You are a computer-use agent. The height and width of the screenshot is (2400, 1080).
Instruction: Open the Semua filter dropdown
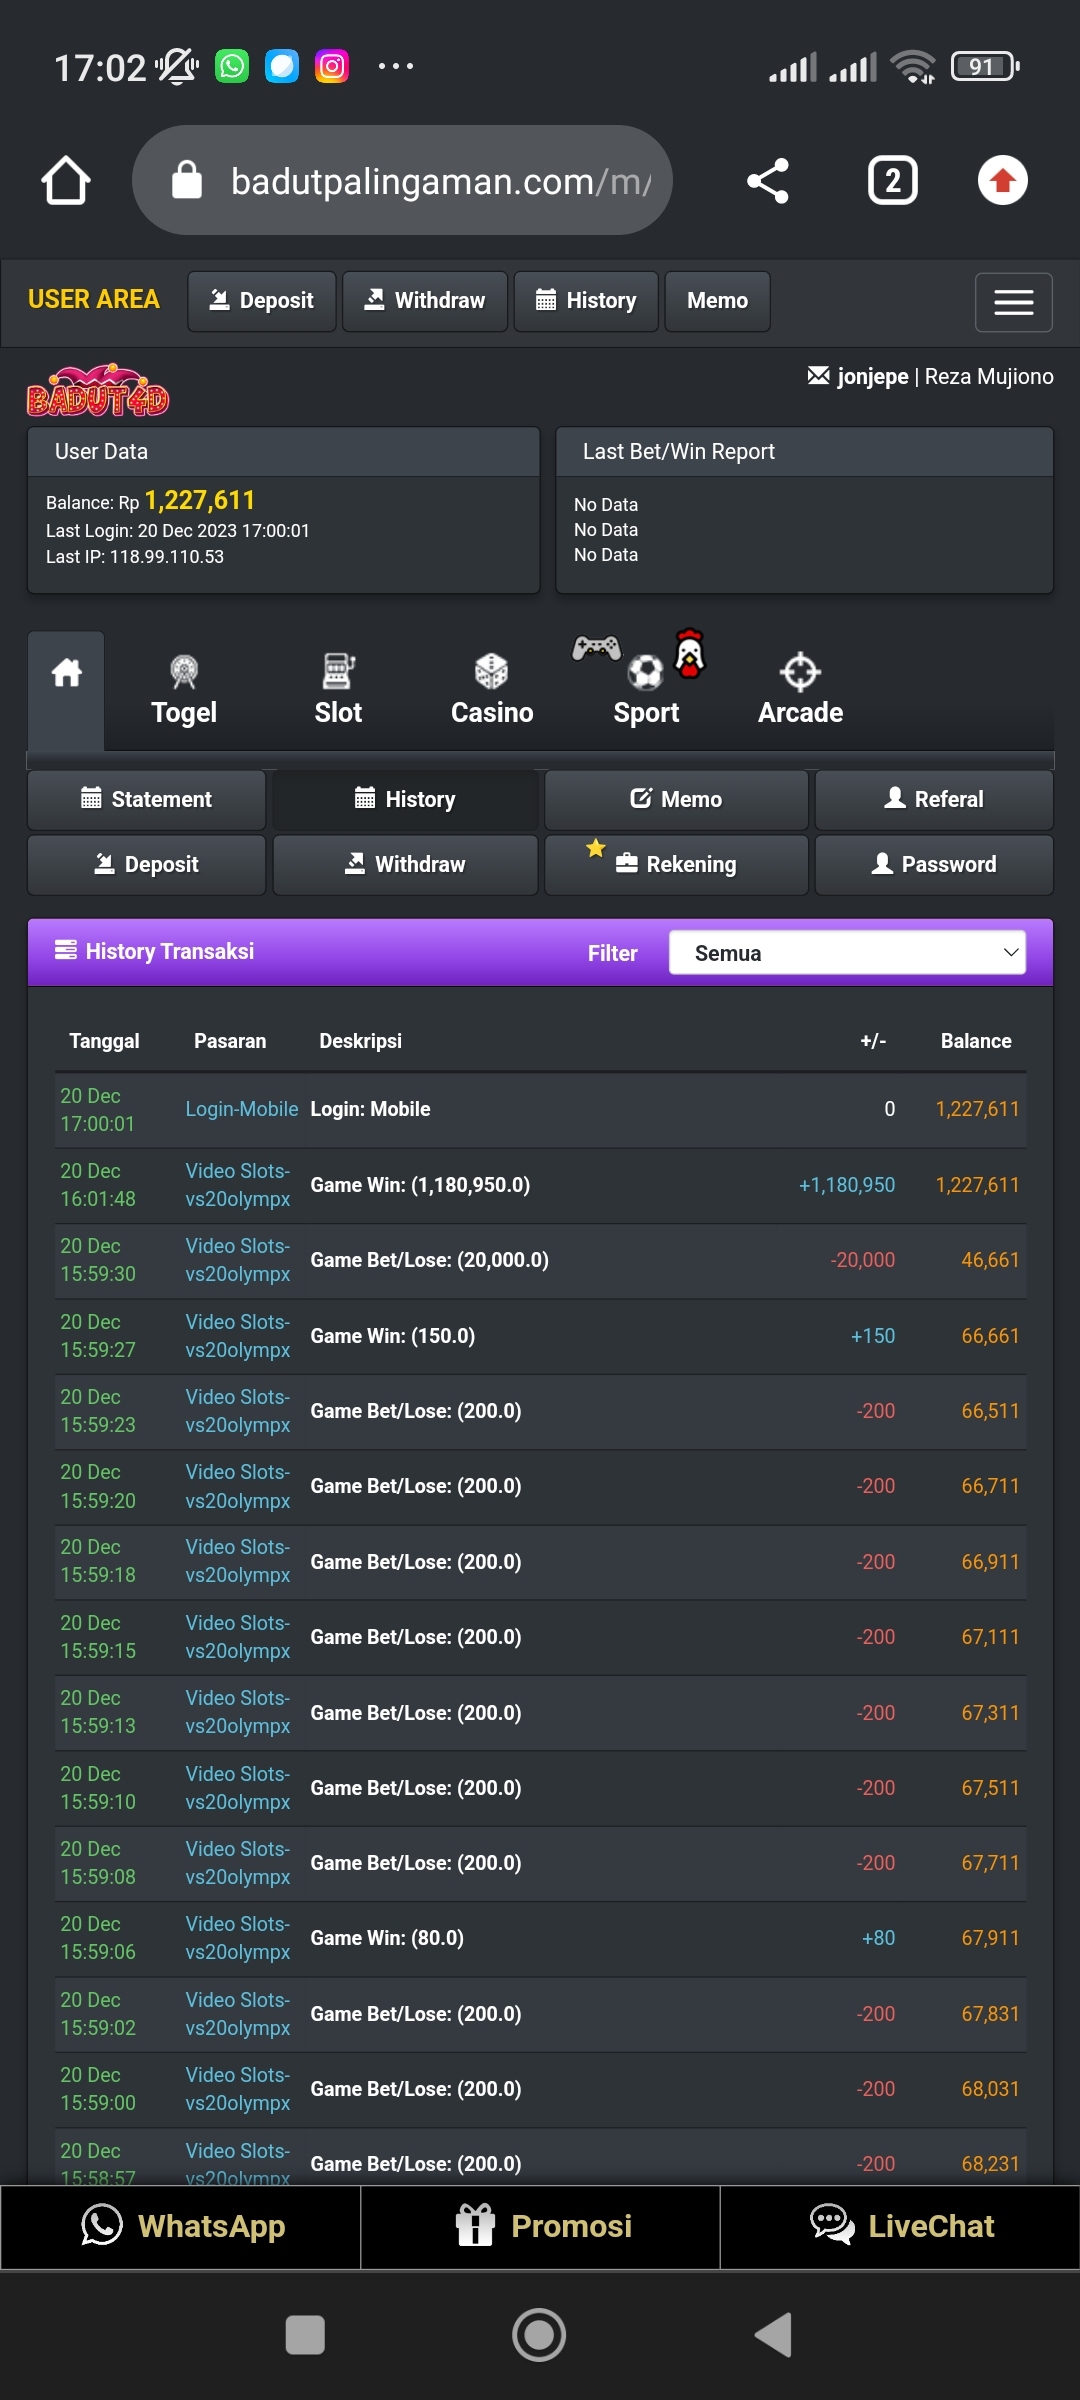click(x=846, y=953)
